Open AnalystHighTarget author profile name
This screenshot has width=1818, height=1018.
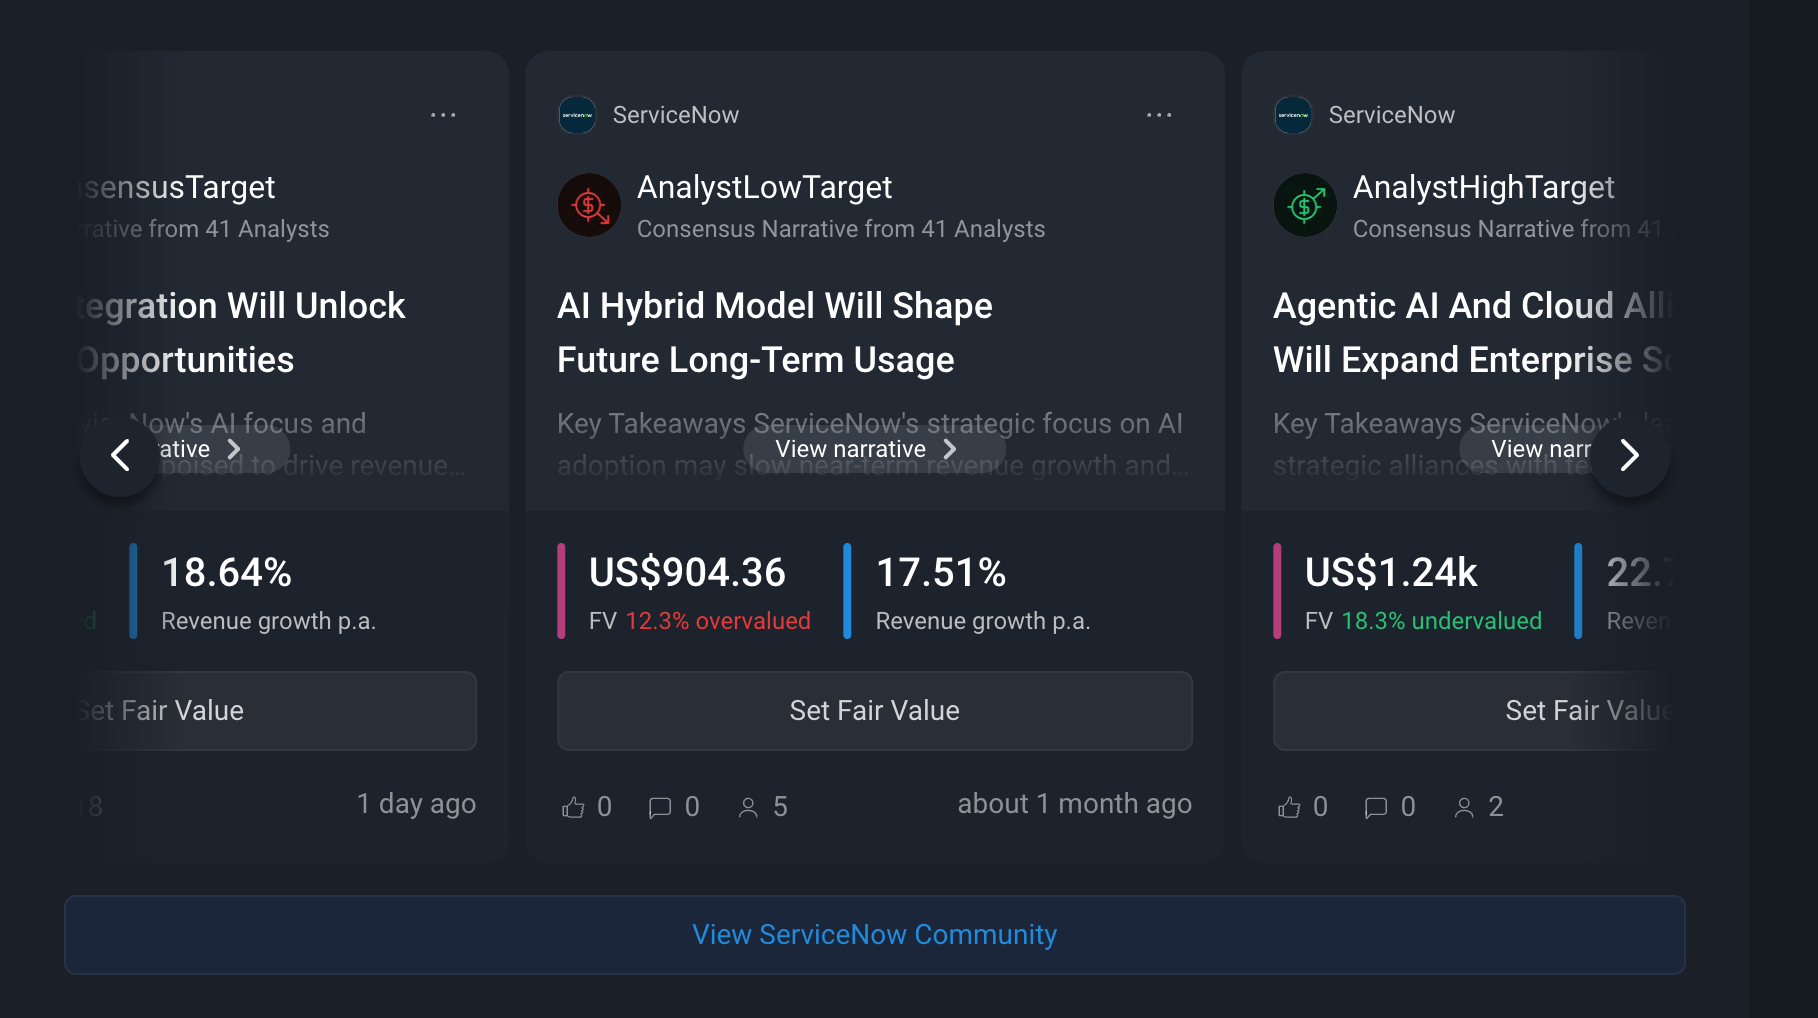1483,187
